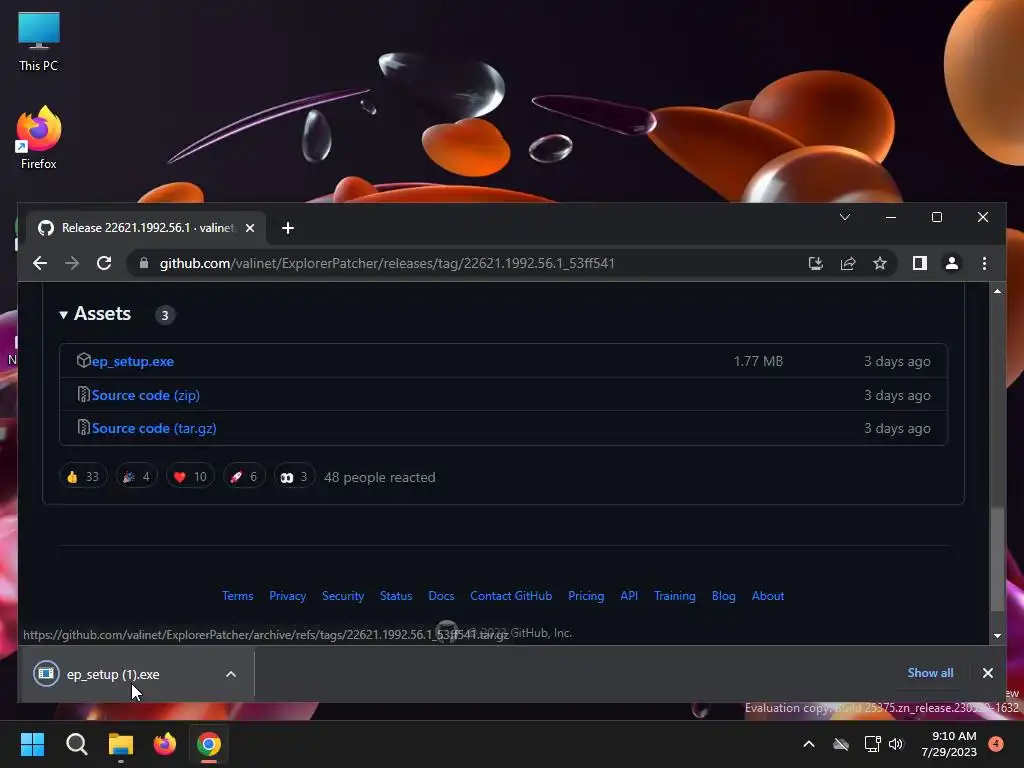Click the address bar URL
Viewport: 1024px width, 768px height.
tap(387, 263)
